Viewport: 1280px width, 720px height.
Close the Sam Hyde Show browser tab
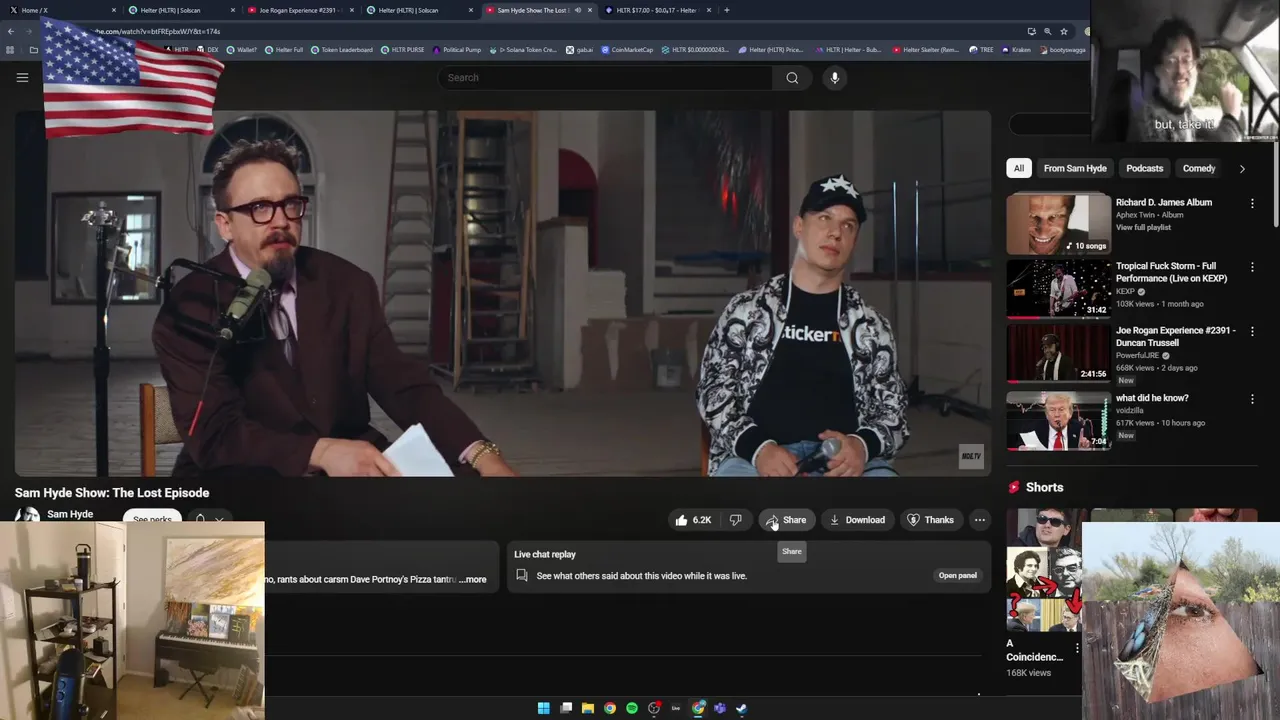point(590,10)
